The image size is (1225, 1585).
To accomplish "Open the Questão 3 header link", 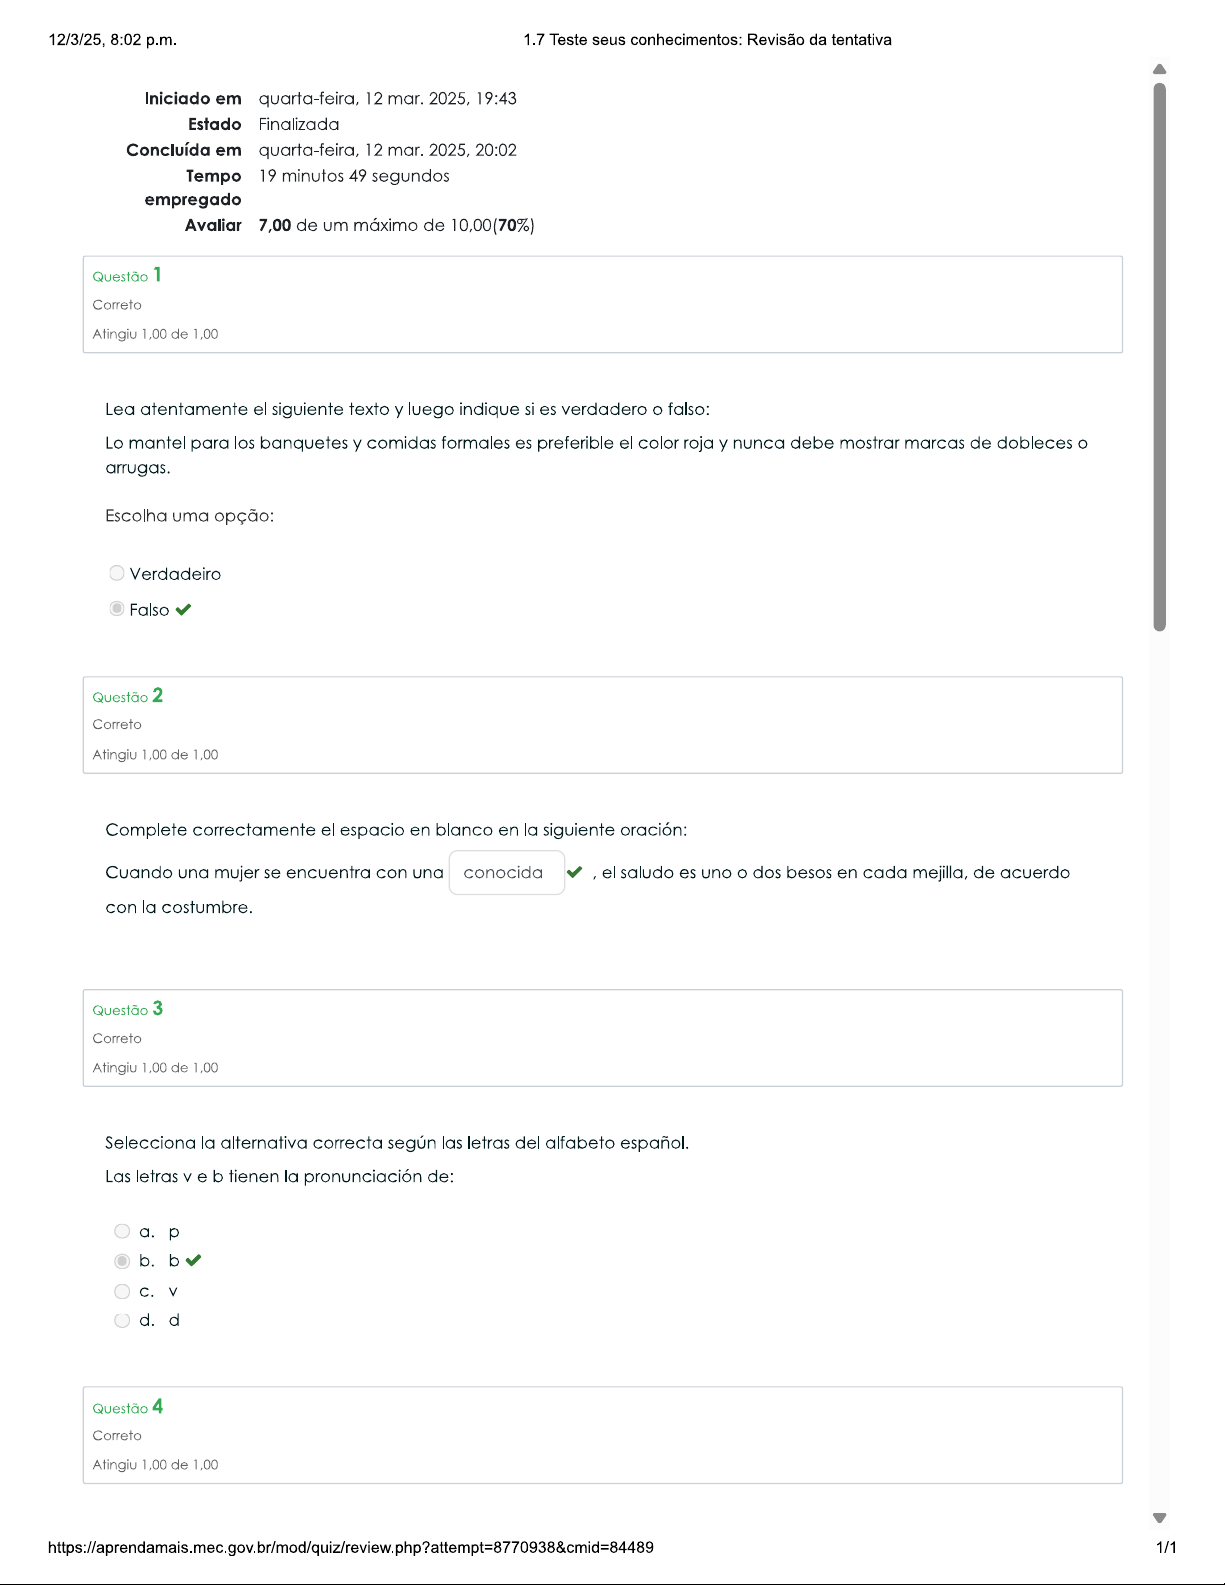I will click(127, 1009).
